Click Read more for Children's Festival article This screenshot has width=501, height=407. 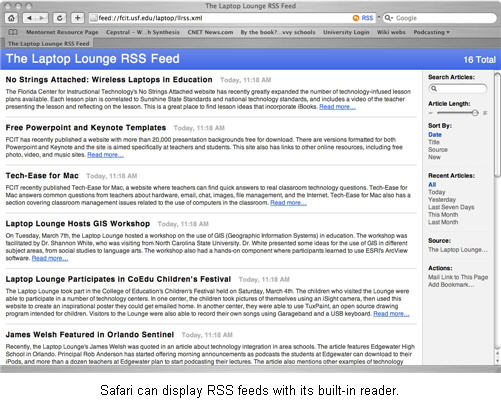(391, 314)
